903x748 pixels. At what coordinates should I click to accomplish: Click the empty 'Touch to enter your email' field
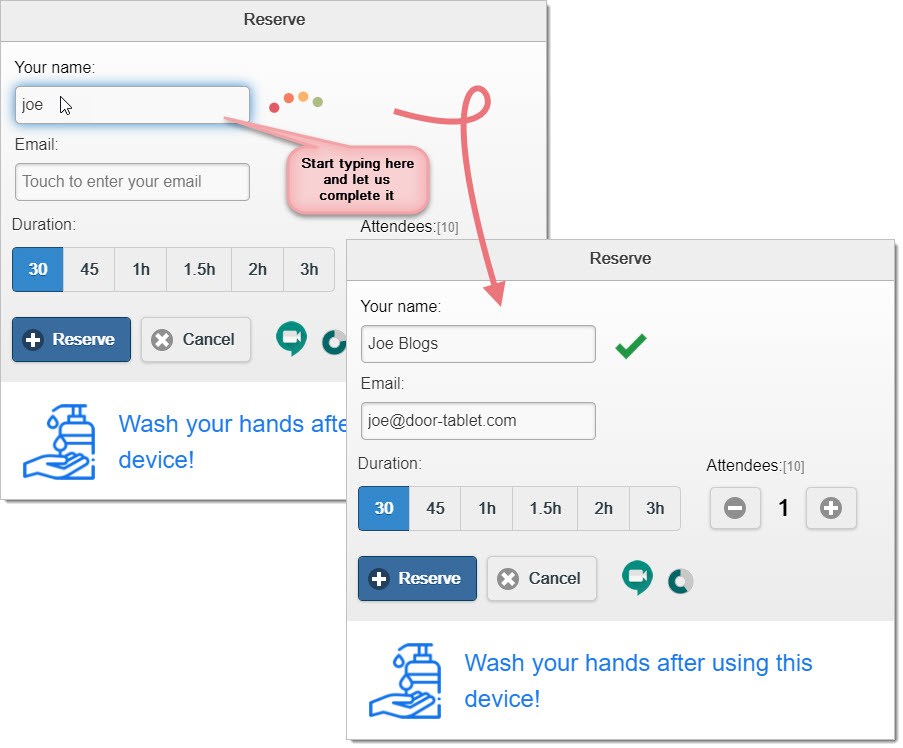coord(132,182)
